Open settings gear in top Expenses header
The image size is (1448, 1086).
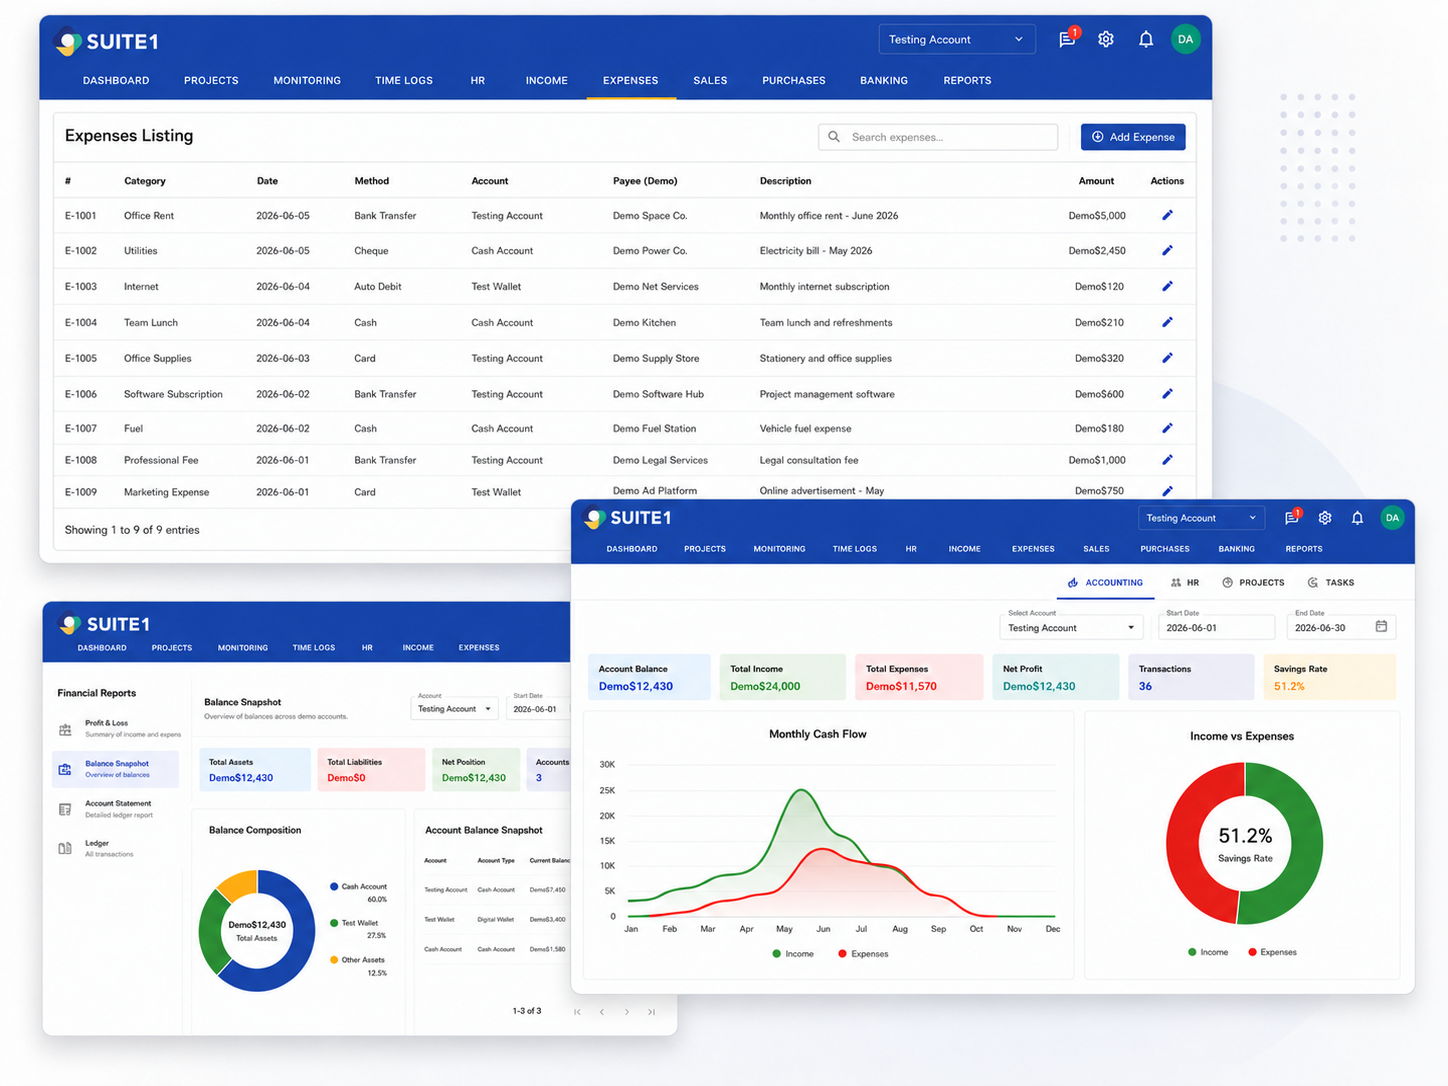click(x=1106, y=39)
